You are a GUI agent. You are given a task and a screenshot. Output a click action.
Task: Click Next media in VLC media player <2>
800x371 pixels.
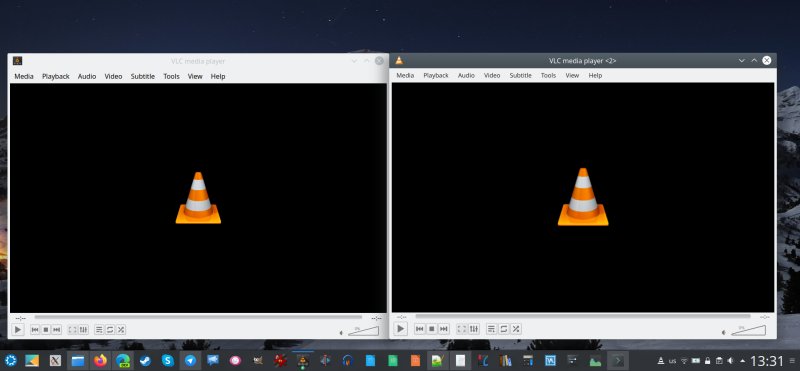(444, 329)
